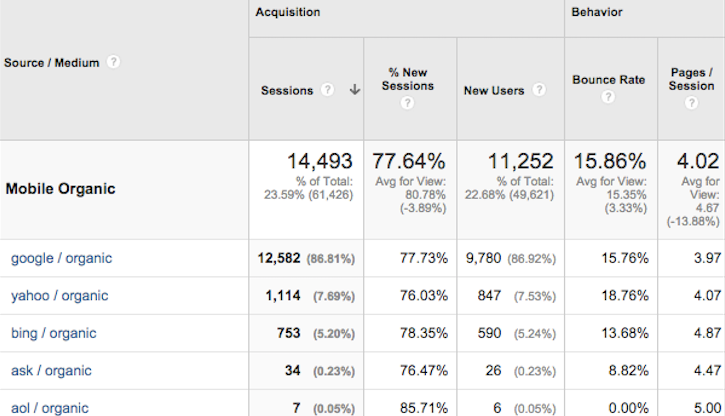Select total sessions value 14,493

coord(320,161)
